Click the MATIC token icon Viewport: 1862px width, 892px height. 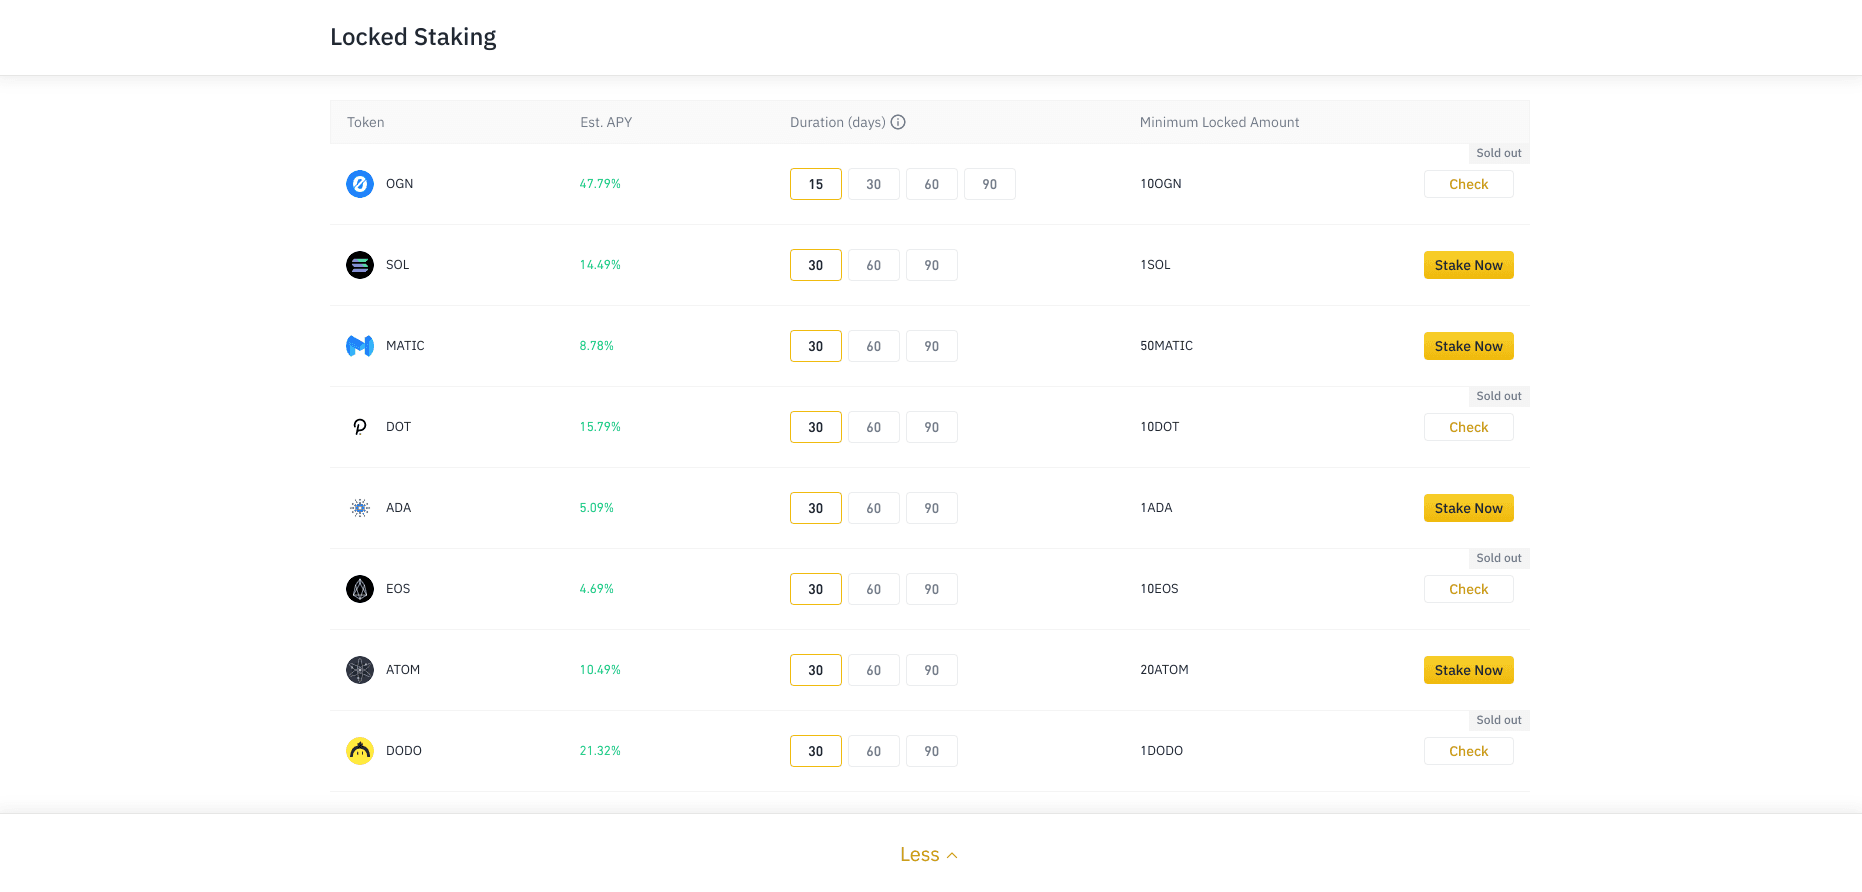coord(360,346)
